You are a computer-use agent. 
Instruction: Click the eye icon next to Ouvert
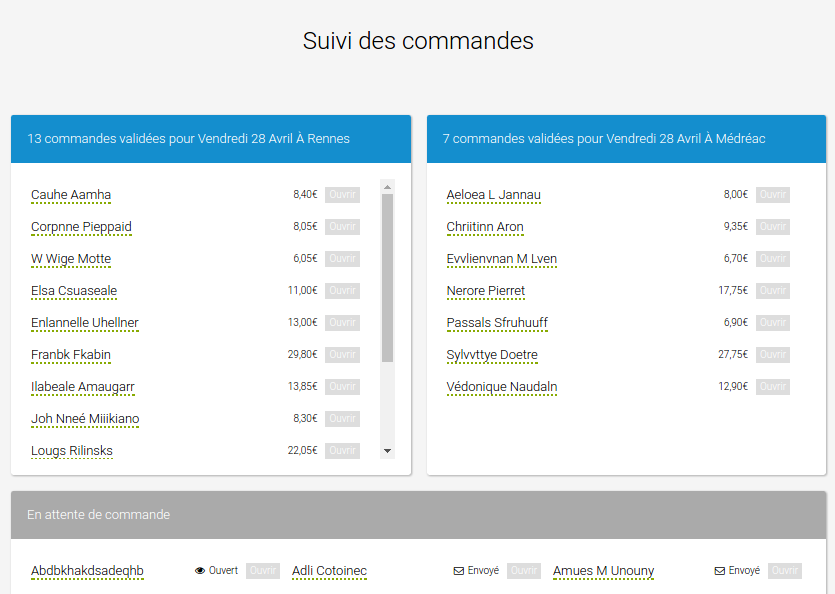click(199, 570)
